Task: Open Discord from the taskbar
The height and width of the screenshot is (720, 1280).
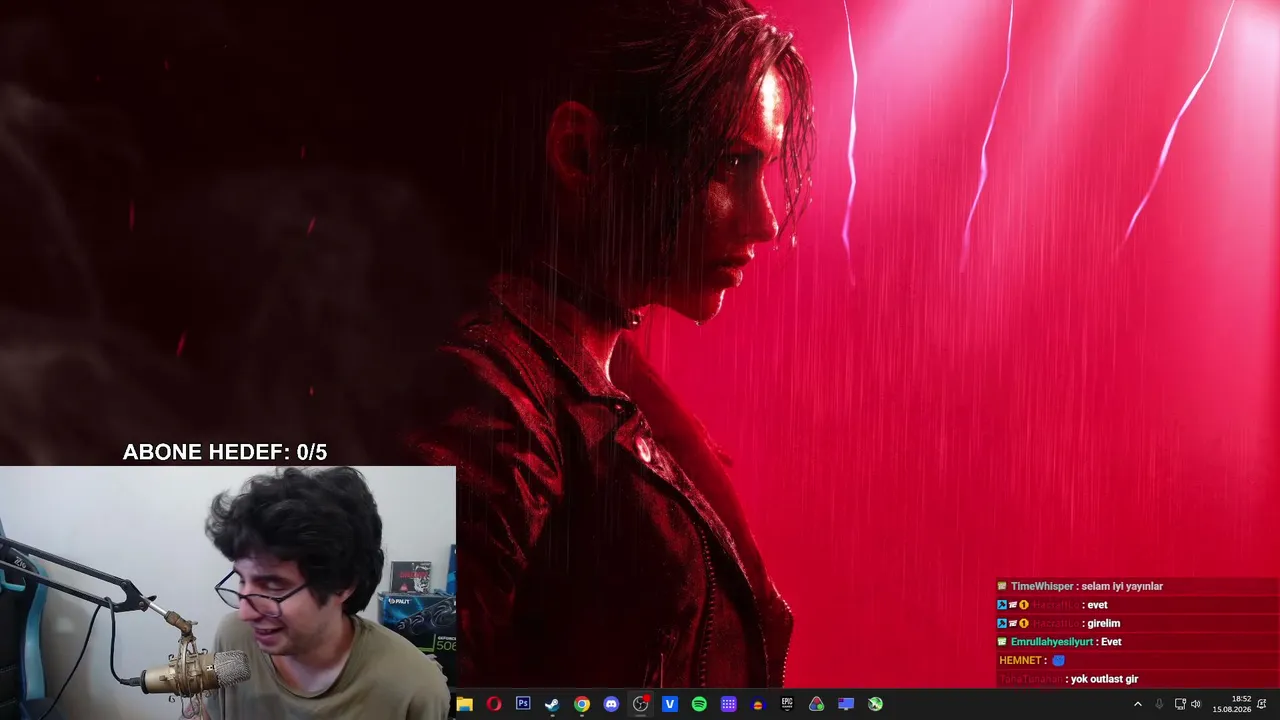Action: (611, 704)
